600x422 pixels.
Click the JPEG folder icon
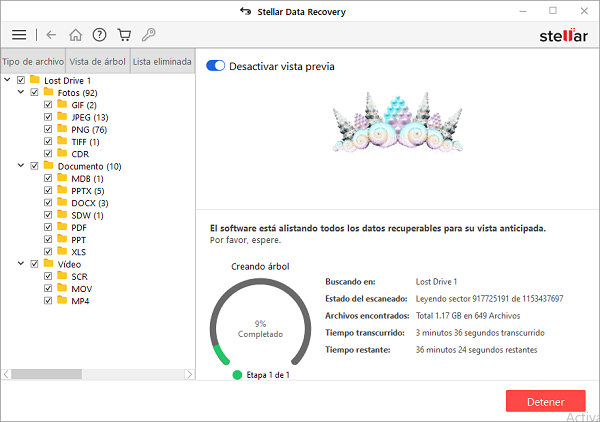62,116
